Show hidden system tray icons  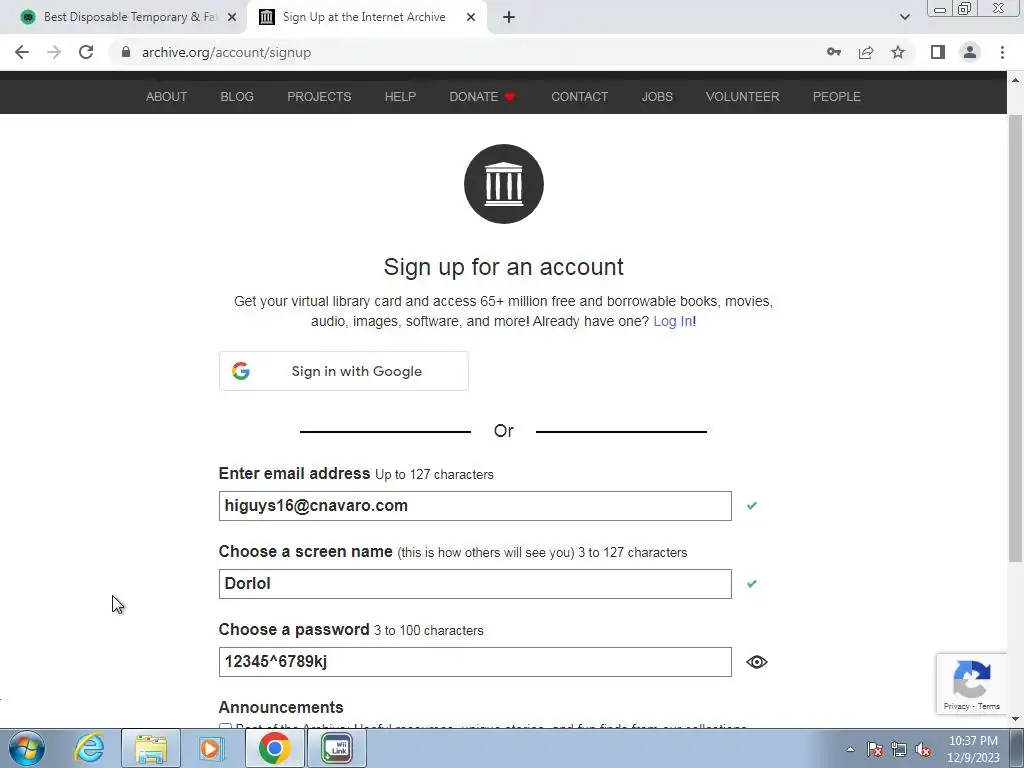point(850,749)
